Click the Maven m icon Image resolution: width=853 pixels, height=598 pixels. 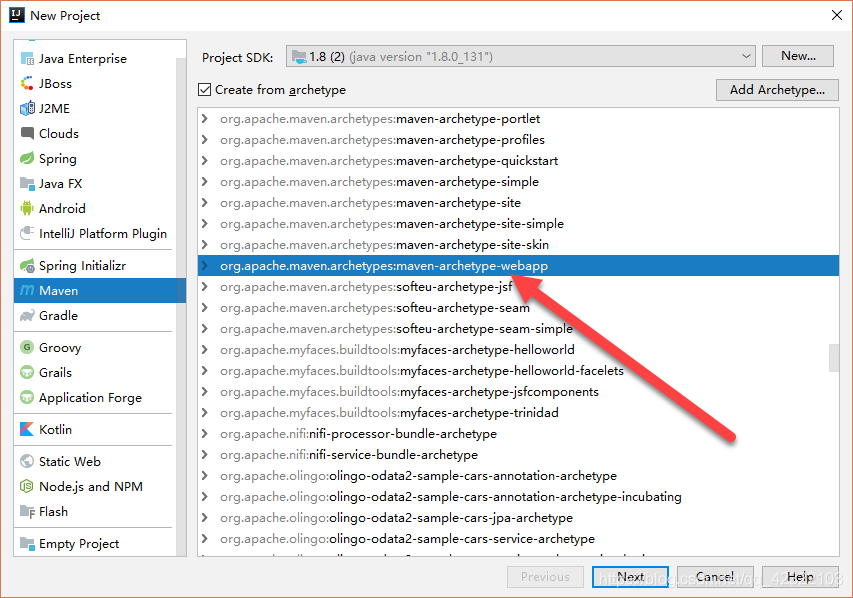(x=27, y=291)
